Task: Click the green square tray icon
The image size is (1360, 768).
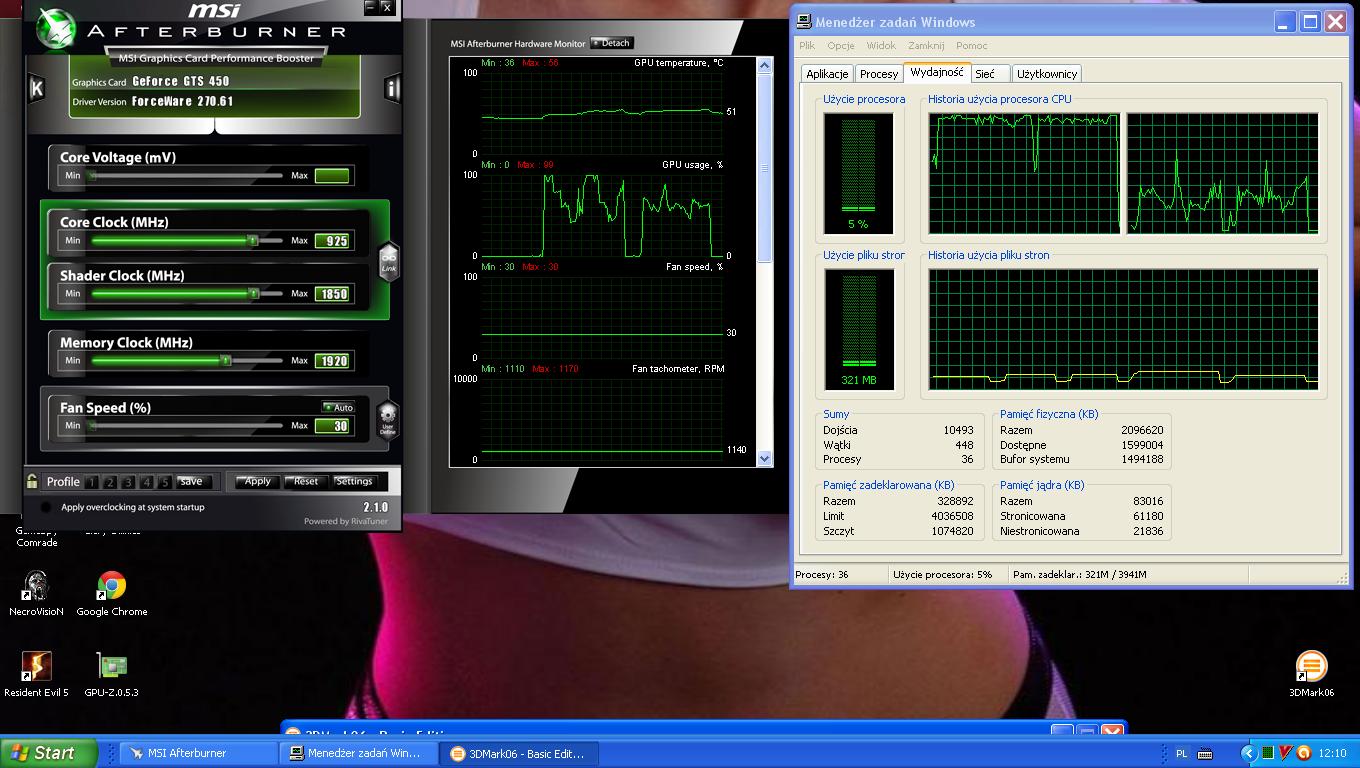Action: pos(1267,753)
